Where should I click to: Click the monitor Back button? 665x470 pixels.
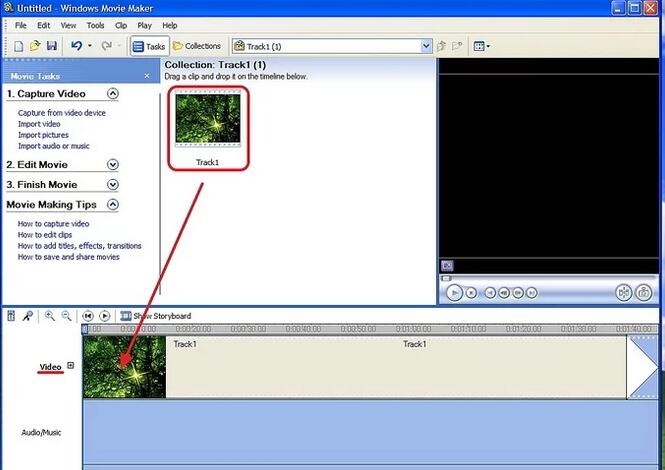click(x=490, y=293)
